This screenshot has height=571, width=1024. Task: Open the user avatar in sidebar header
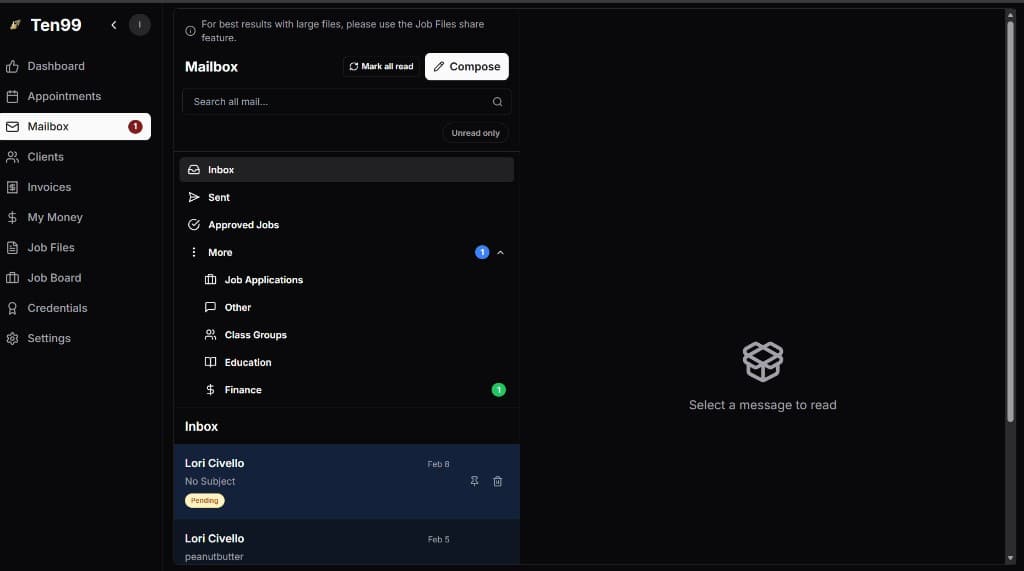tap(139, 25)
